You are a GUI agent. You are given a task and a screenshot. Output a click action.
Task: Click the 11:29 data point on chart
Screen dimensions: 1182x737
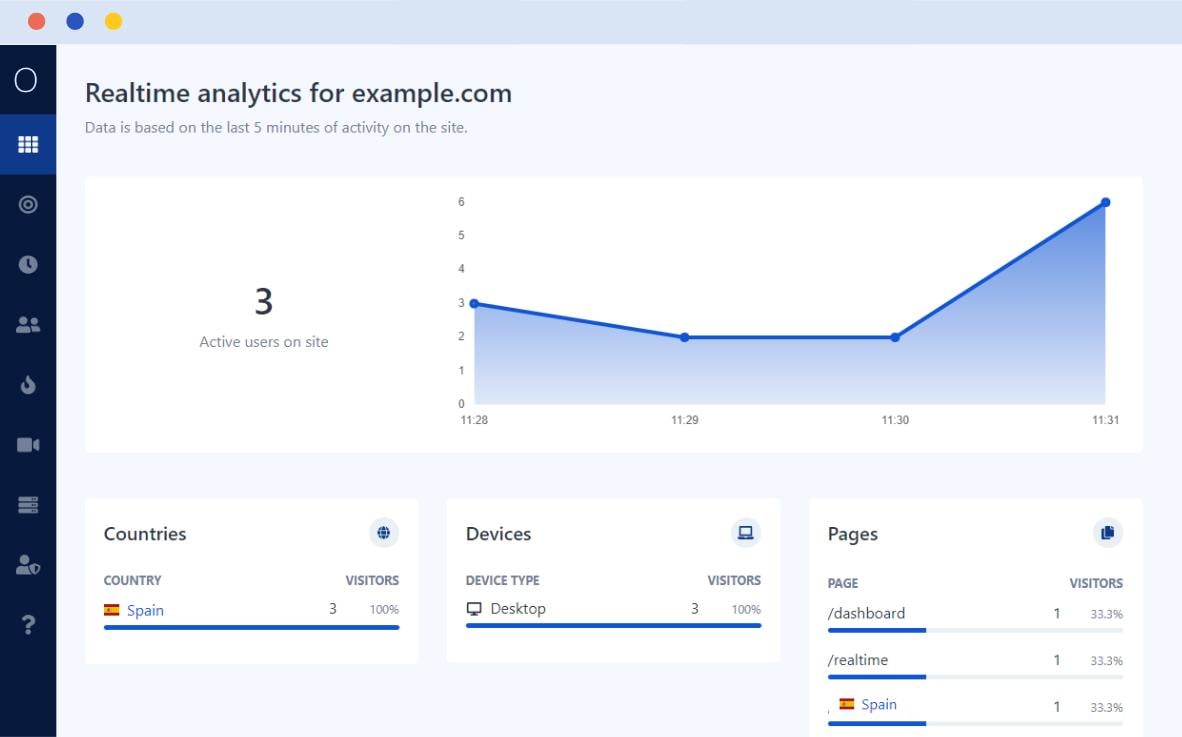coord(685,337)
